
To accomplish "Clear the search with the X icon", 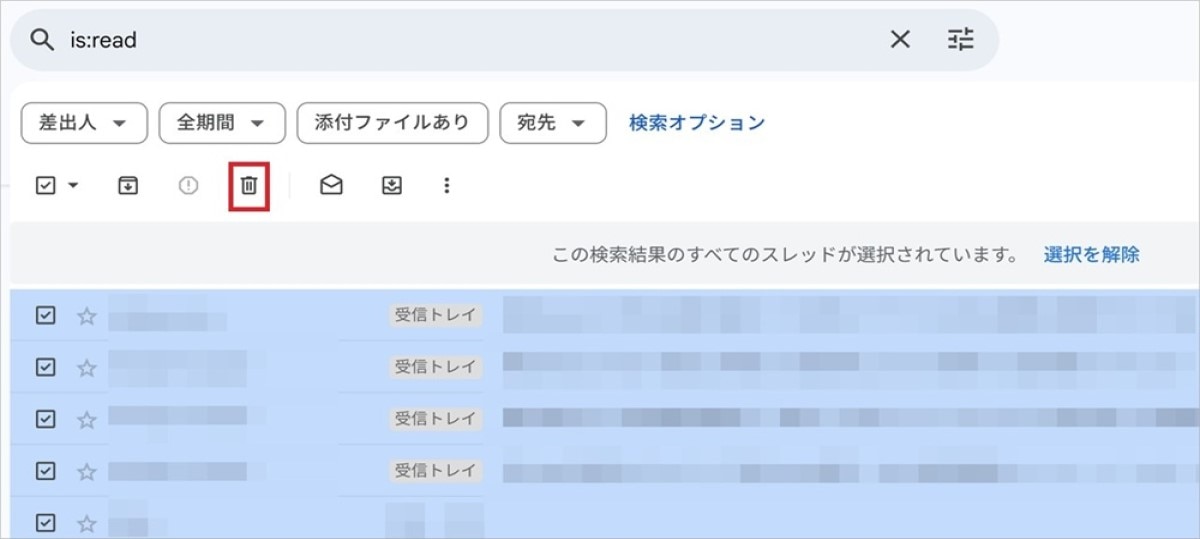I will 900,40.
